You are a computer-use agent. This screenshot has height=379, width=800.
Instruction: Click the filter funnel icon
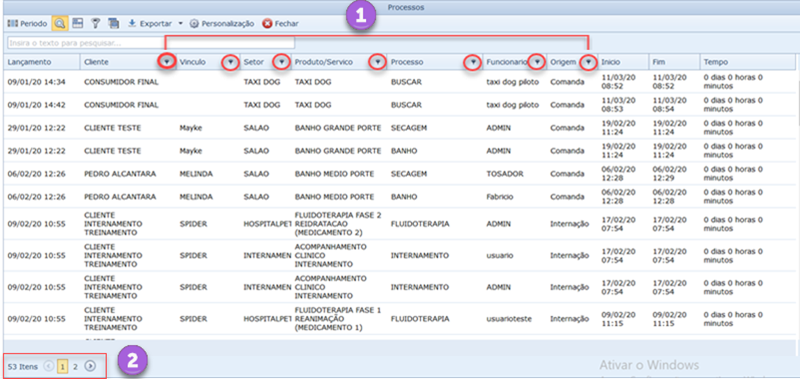[95, 23]
